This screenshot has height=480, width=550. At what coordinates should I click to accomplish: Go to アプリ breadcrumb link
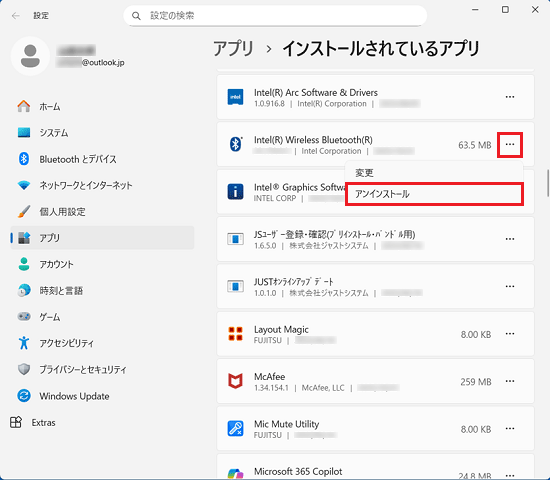[233, 48]
